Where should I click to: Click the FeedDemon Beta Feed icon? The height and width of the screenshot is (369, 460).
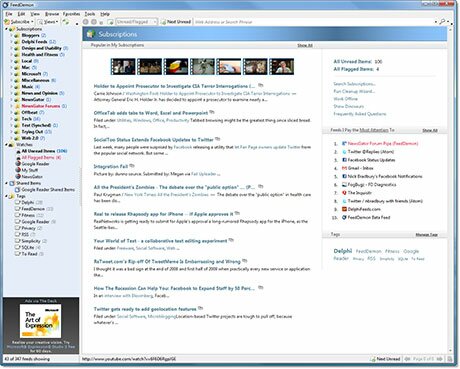click(344, 217)
